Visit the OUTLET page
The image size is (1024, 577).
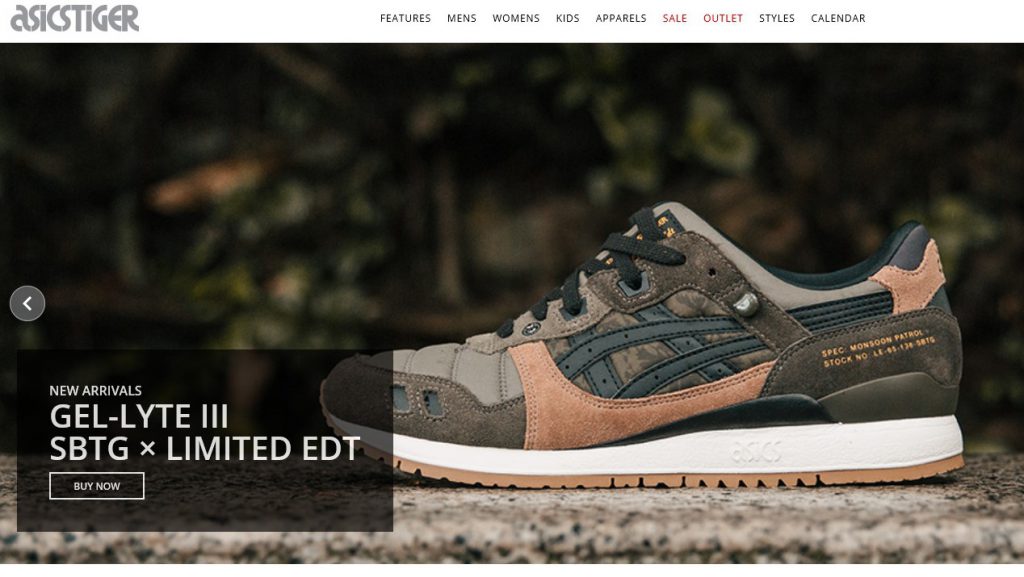coord(723,18)
